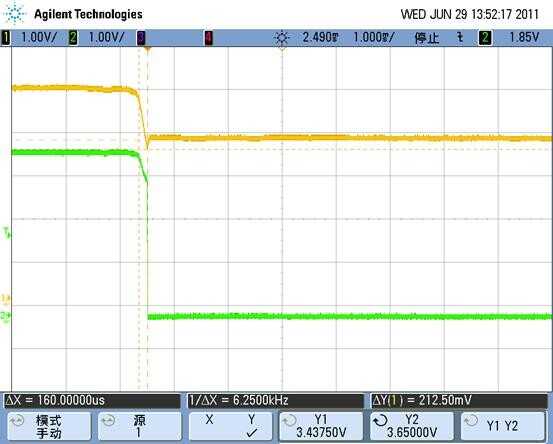Screen dimensions: 553x444
Task: Click the green trigger level T marker
Action: click(x=7, y=232)
